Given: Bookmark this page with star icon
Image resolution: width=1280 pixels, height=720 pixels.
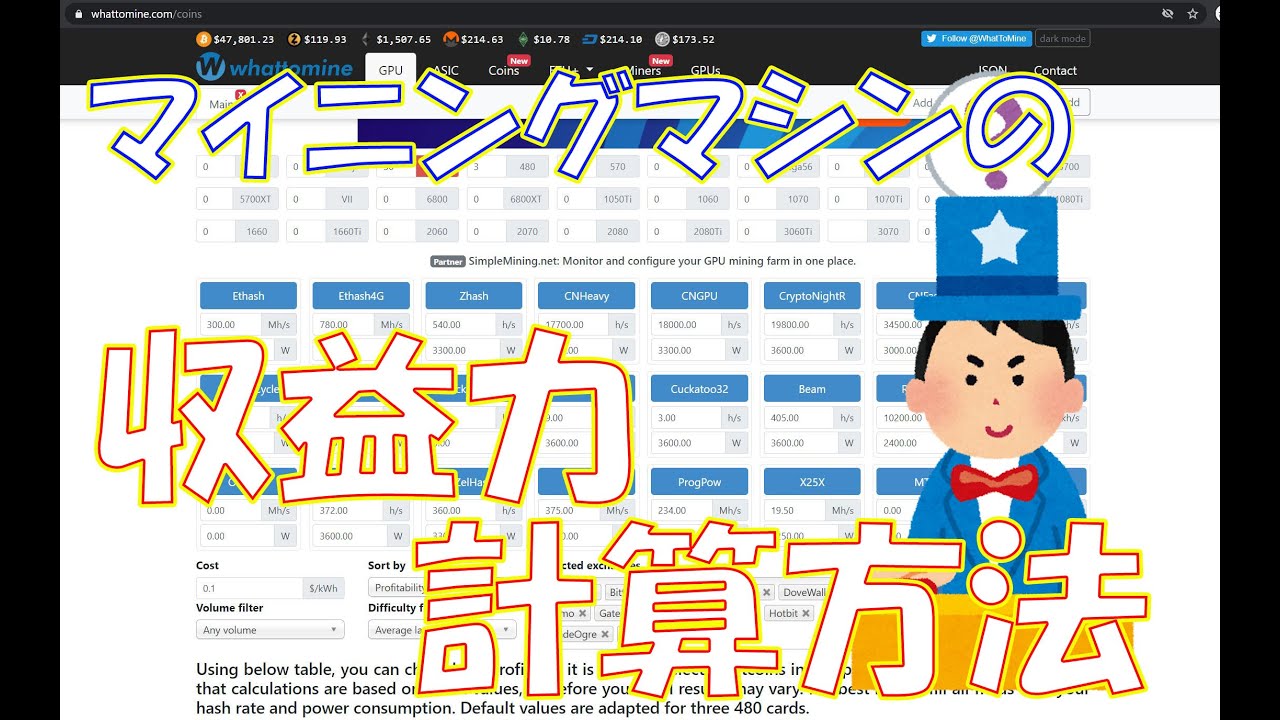Looking at the screenshot, I should pos(1193,14).
